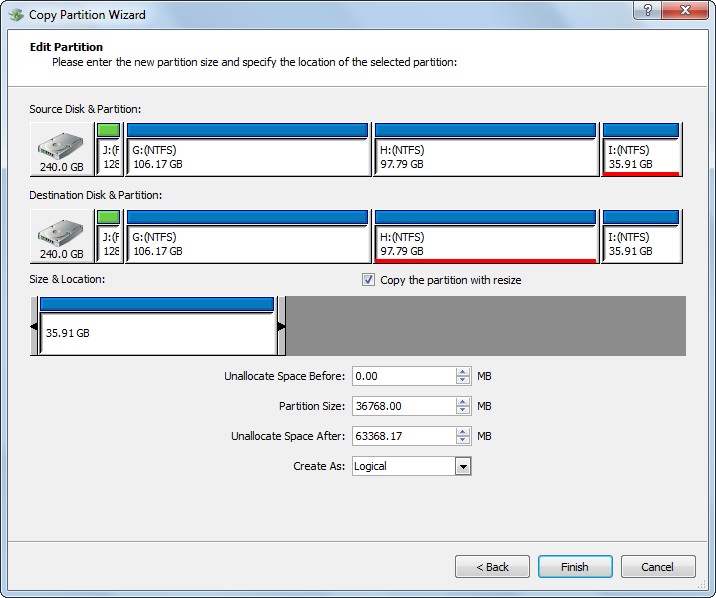Viewport: 716px width, 598px height.
Task: Click the Finish button
Action: [575, 567]
